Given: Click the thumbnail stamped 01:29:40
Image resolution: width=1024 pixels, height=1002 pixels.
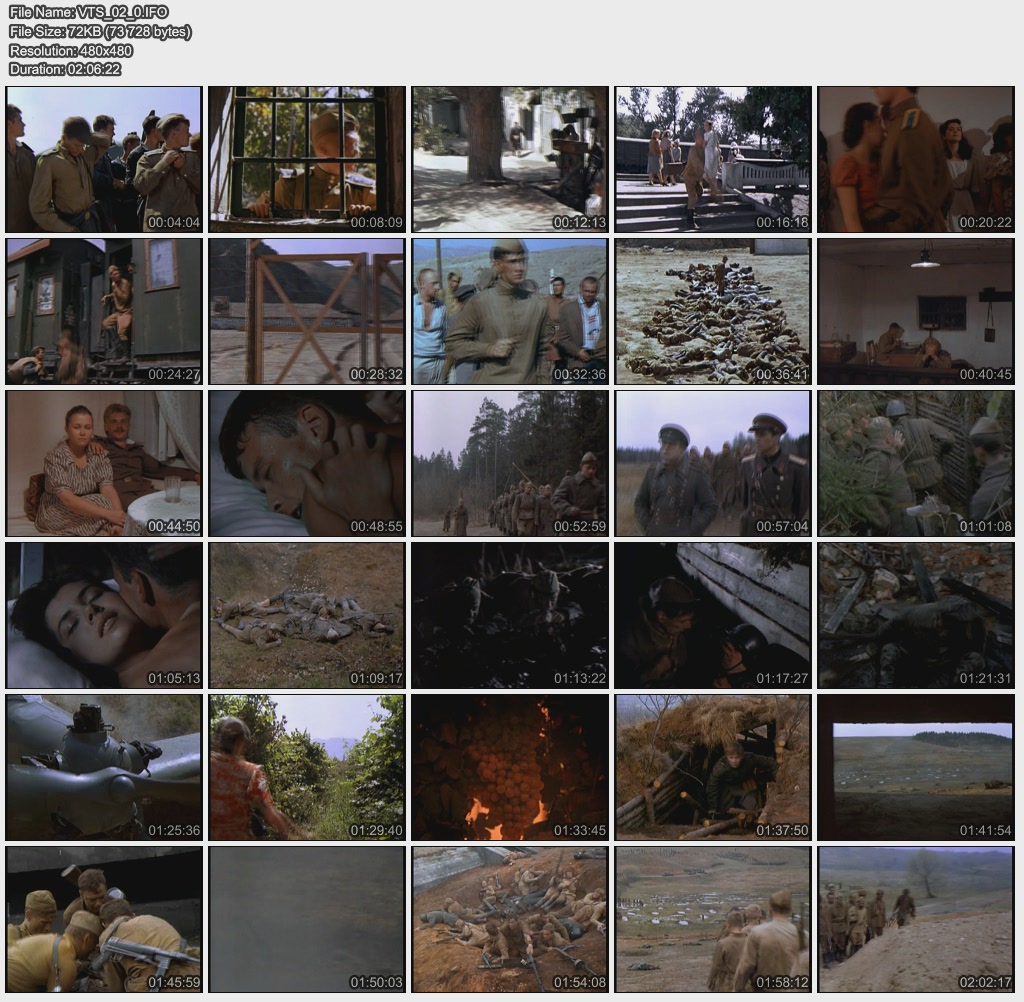Looking at the screenshot, I should pos(307,768).
